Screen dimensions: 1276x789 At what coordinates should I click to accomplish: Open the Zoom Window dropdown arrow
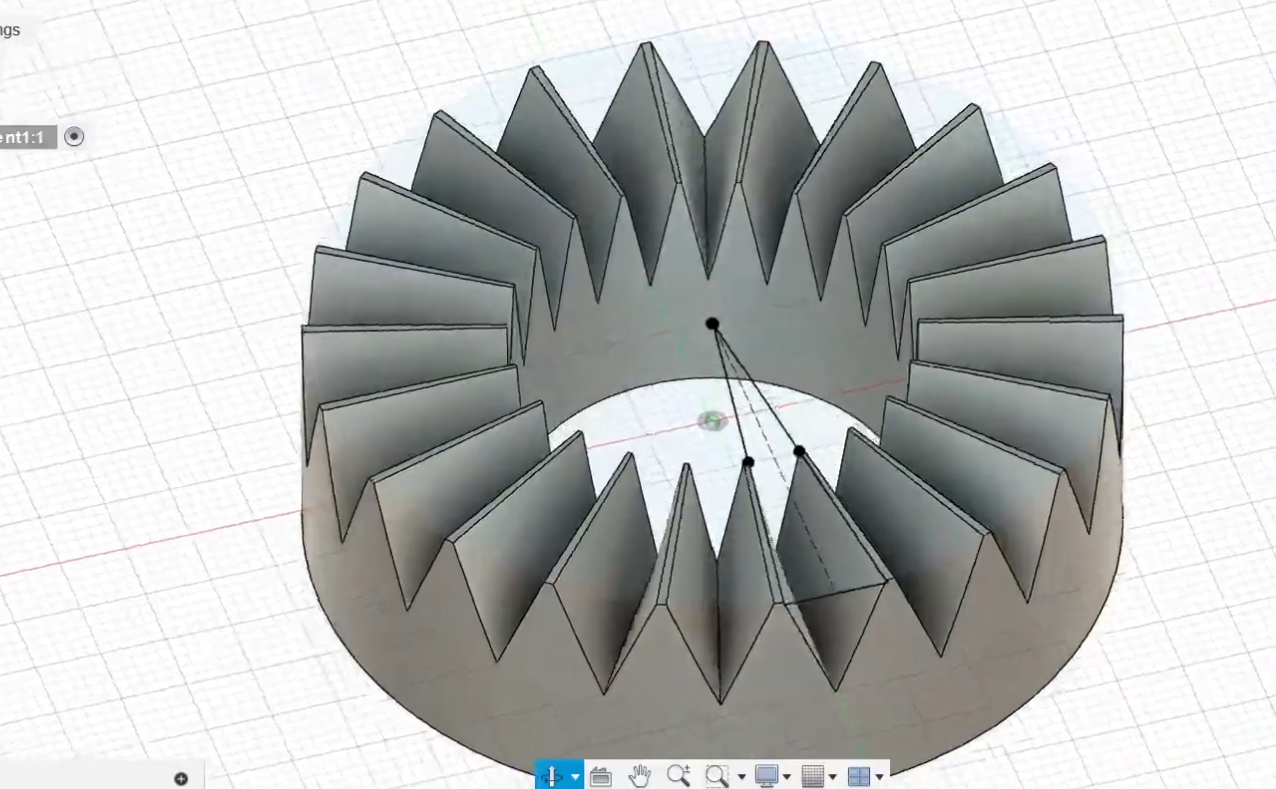click(741, 777)
